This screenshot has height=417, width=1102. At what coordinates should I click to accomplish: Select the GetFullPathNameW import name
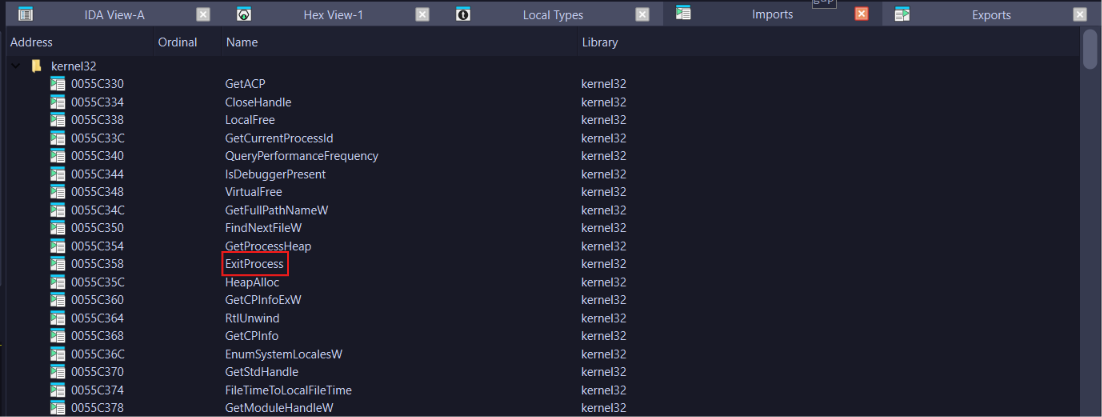(x=277, y=210)
